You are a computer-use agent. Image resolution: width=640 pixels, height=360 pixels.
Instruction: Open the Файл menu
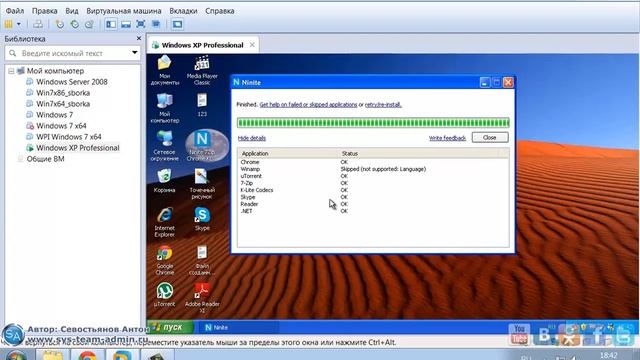tap(15, 11)
